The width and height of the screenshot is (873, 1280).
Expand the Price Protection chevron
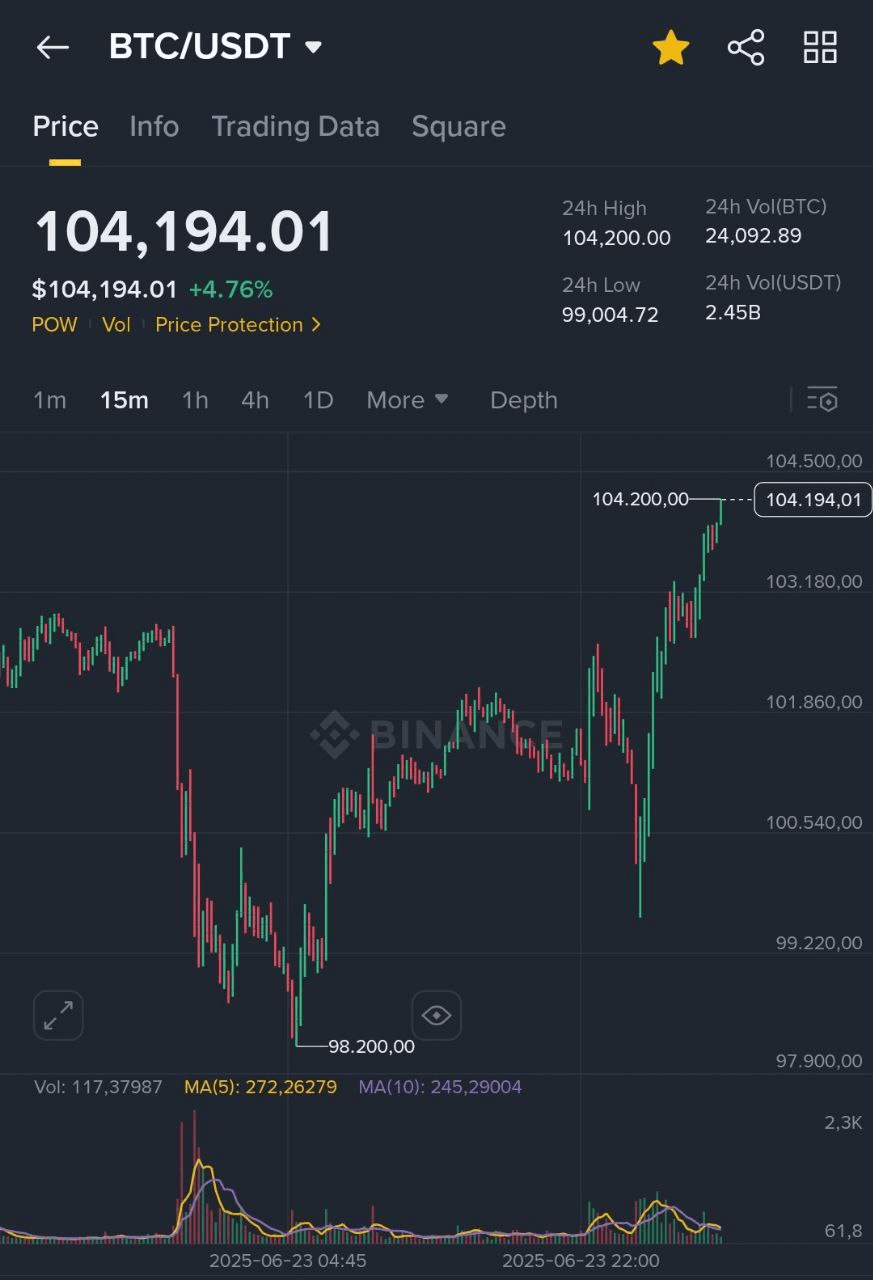316,325
